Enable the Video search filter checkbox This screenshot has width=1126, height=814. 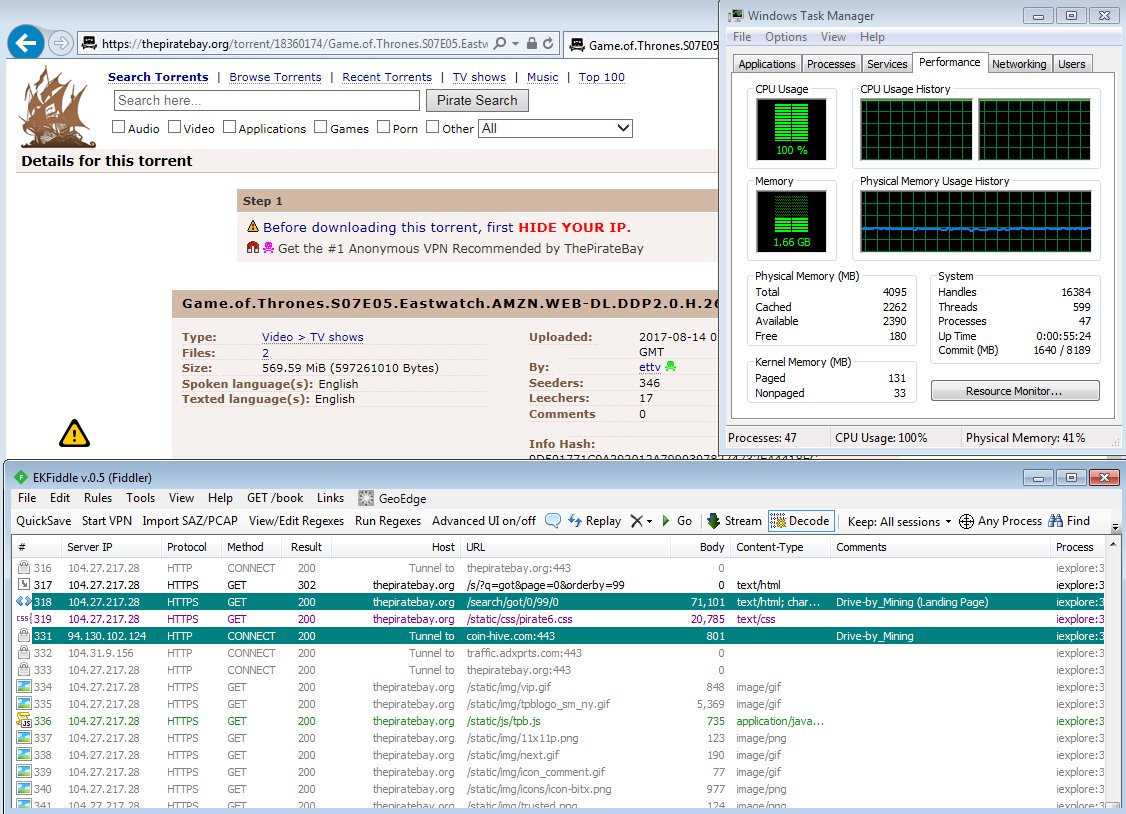(x=174, y=127)
